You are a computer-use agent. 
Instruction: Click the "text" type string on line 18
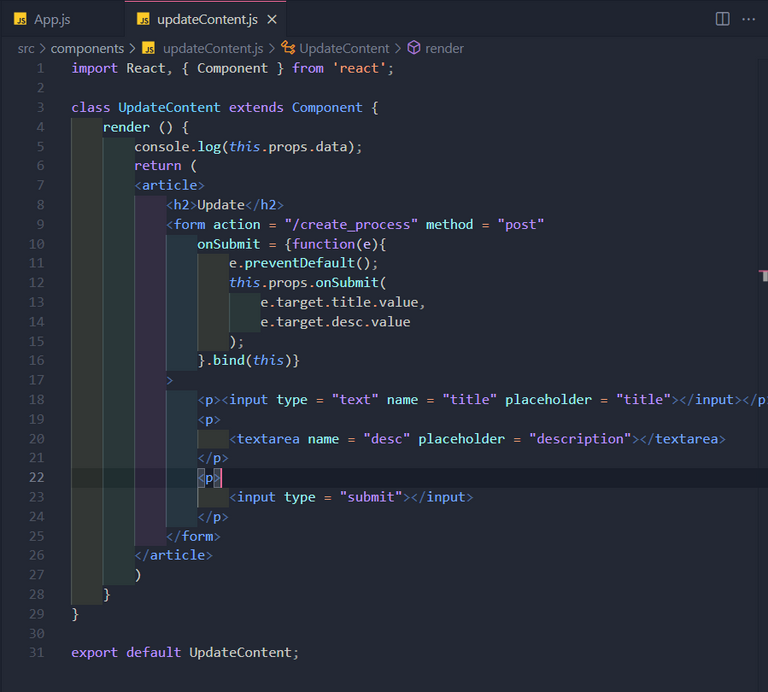[355, 400]
